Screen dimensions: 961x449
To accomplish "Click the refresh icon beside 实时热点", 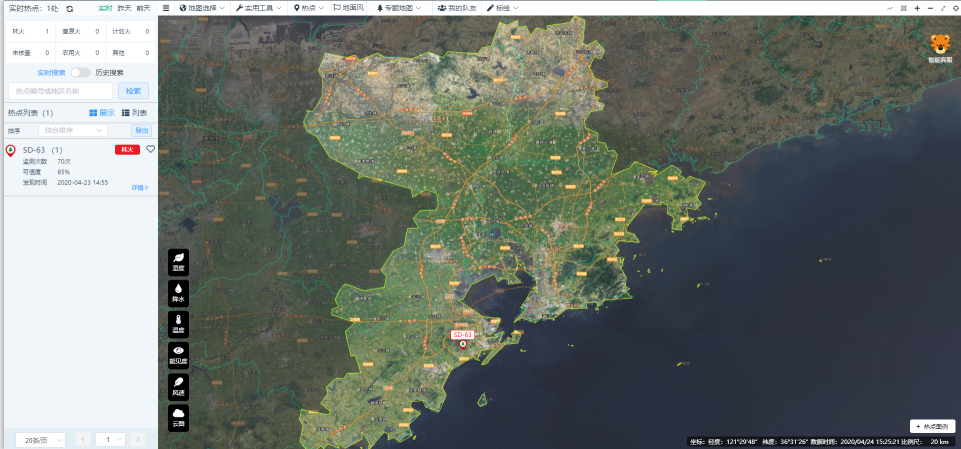I will 70,8.
